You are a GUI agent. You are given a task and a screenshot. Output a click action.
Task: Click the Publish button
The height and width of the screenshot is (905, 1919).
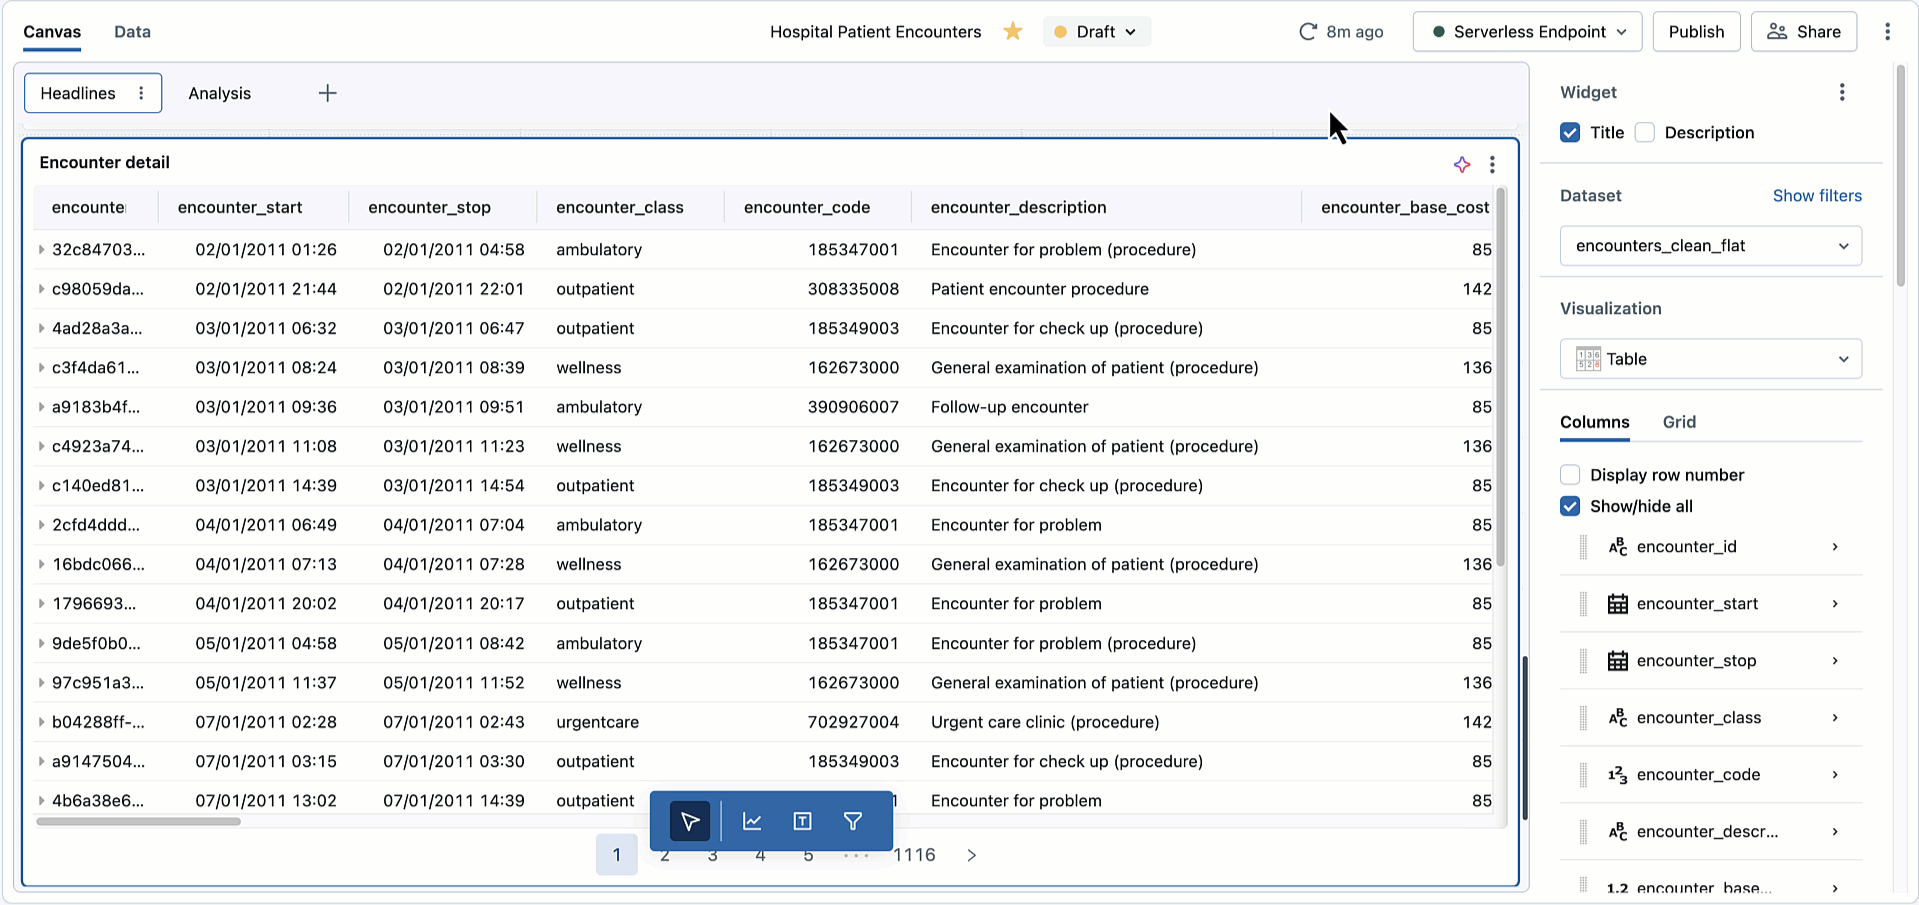[x=1696, y=32]
